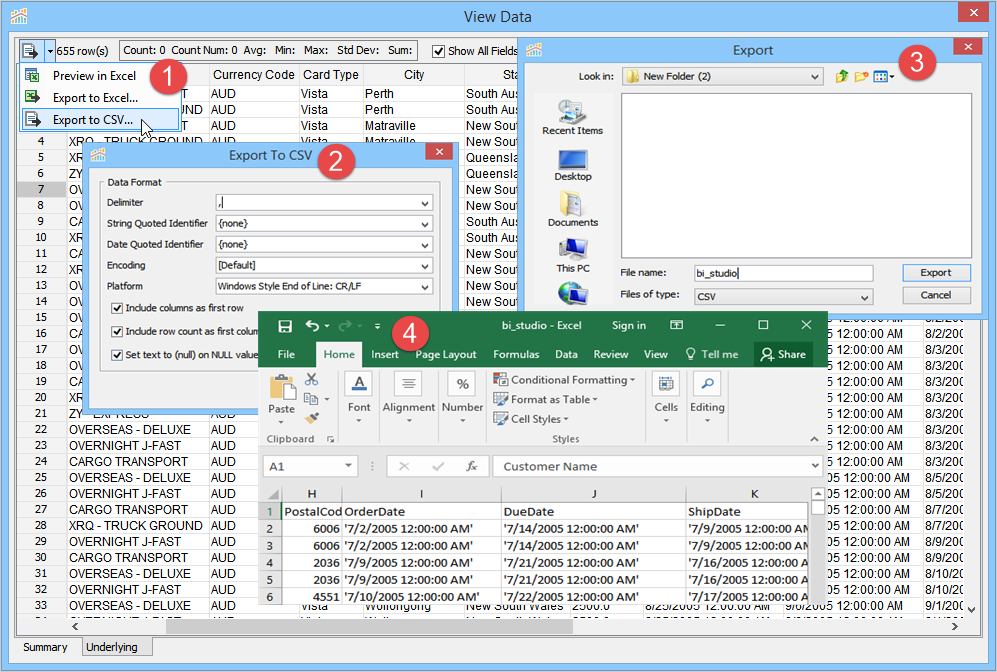Viewport: 997px width, 672px height.
Task: Click the File name input field
Action: pyautogui.click(x=783, y=273)
